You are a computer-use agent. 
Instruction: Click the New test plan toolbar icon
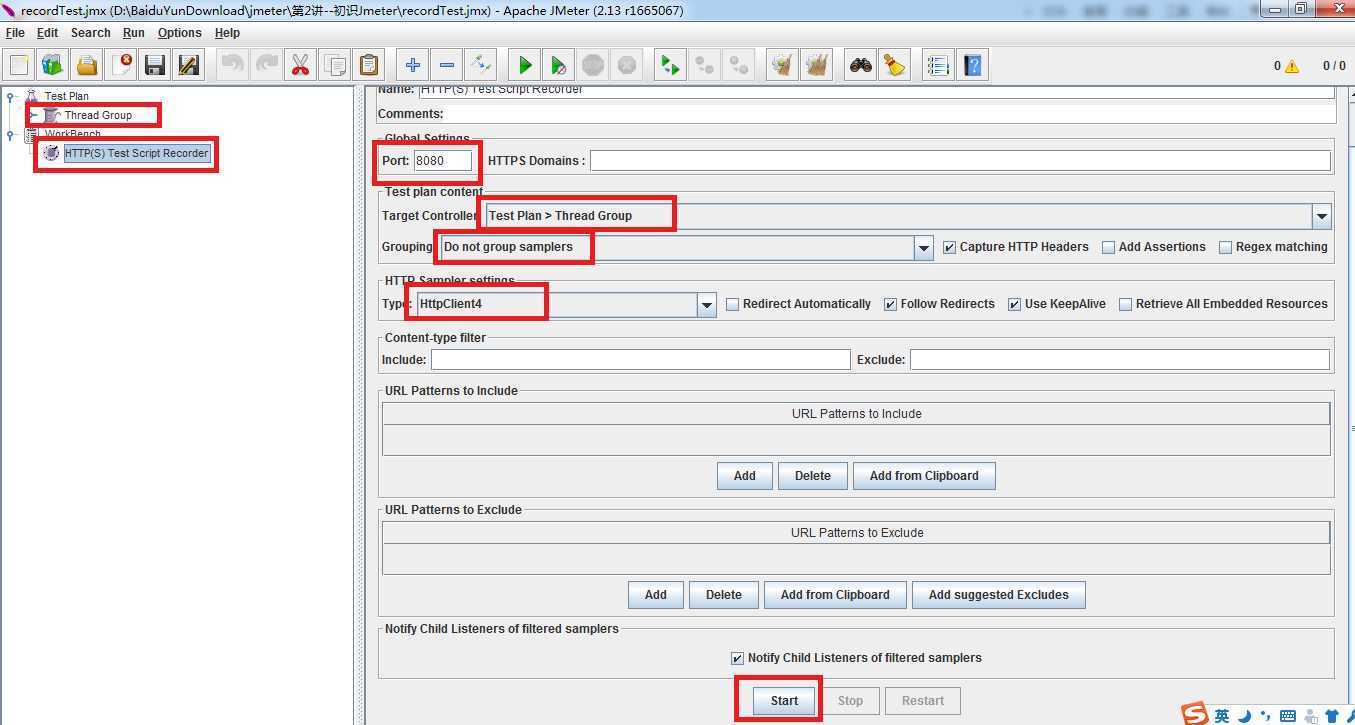coord(19,65)
